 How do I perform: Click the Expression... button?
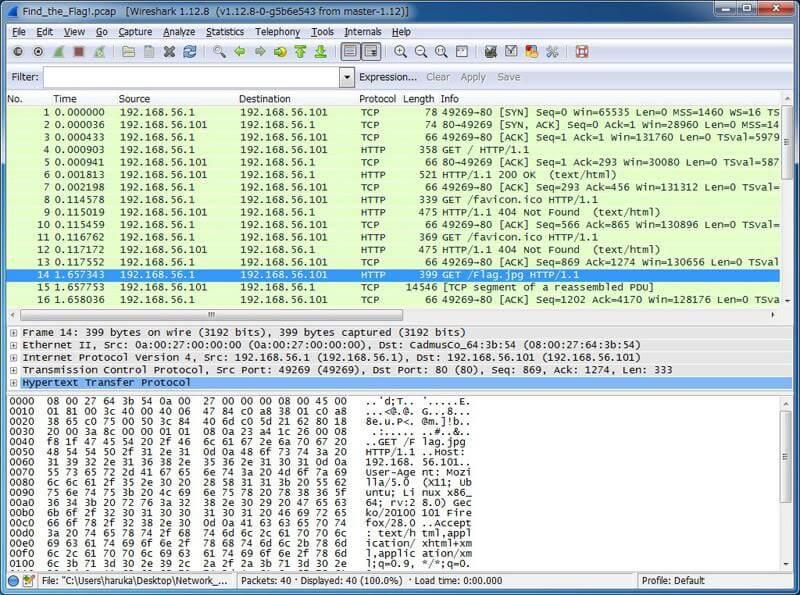[388, 77]
